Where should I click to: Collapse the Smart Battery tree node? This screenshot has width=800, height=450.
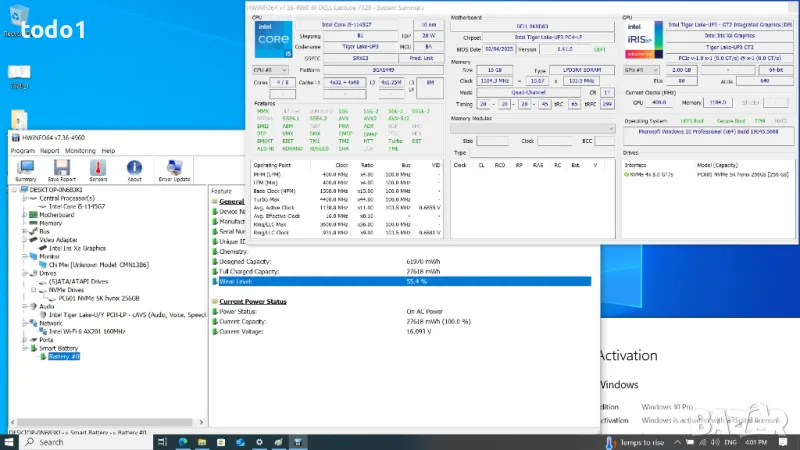click(24, 348)
